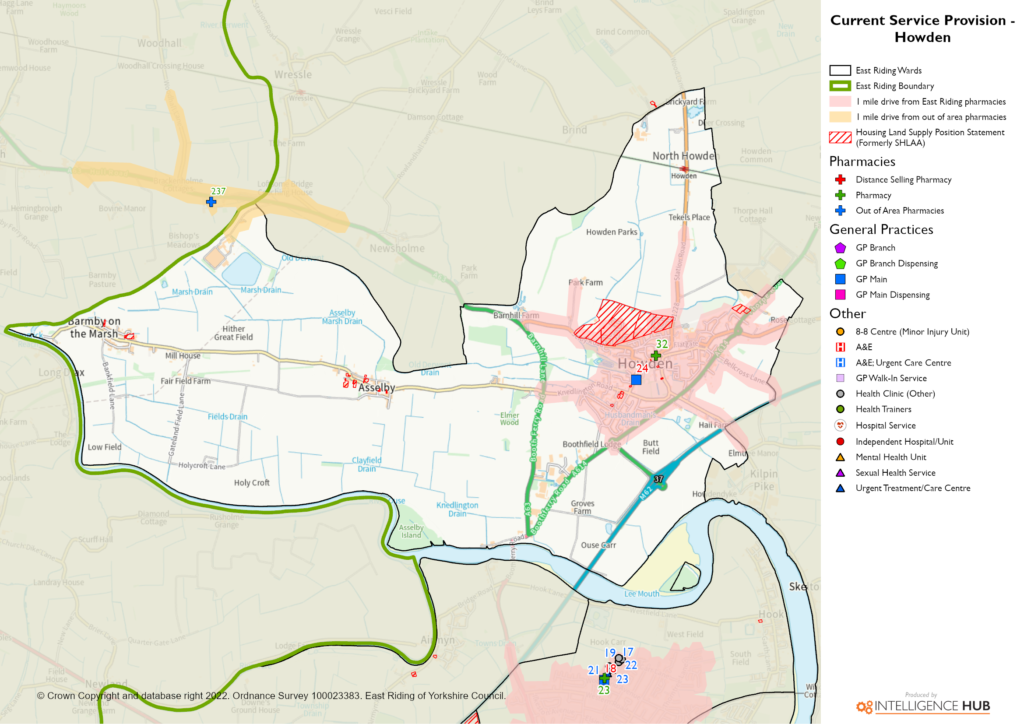Select GP Main marker 24 on the map
Image resolution: width=1024 pixels, height=724 pixels.
636,380
